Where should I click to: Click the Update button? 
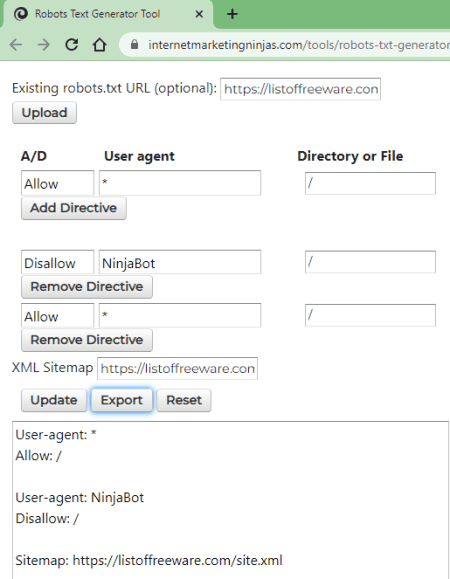pos(54,400)
